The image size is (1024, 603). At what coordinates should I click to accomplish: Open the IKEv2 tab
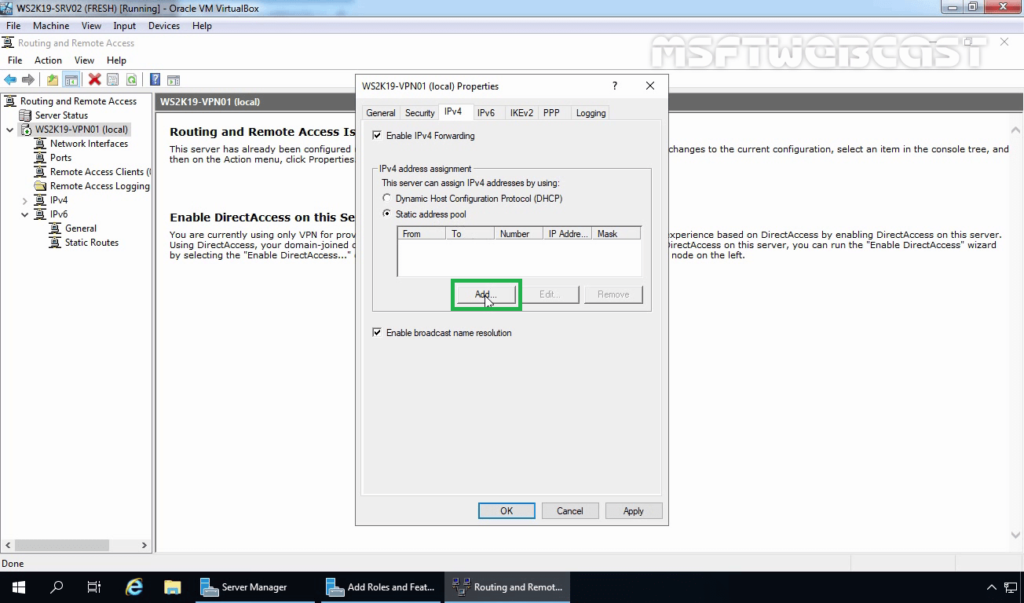click(521, 113)
